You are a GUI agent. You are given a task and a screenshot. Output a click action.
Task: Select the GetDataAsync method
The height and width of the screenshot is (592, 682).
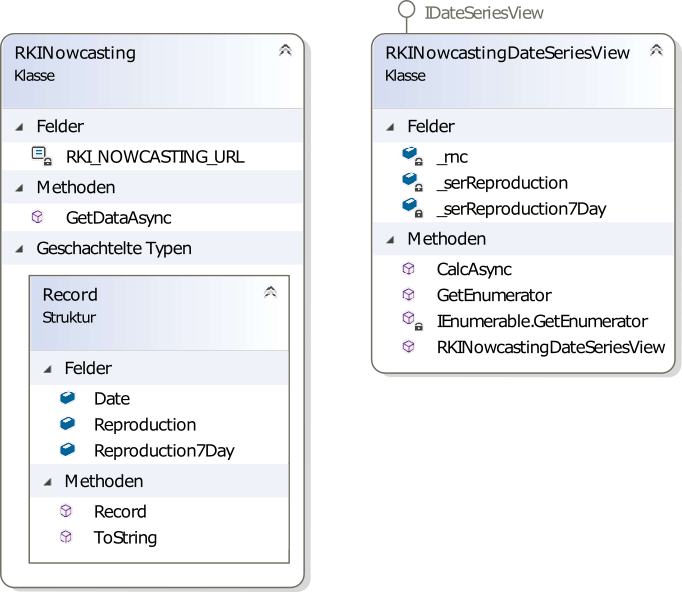tap(119, 217)
